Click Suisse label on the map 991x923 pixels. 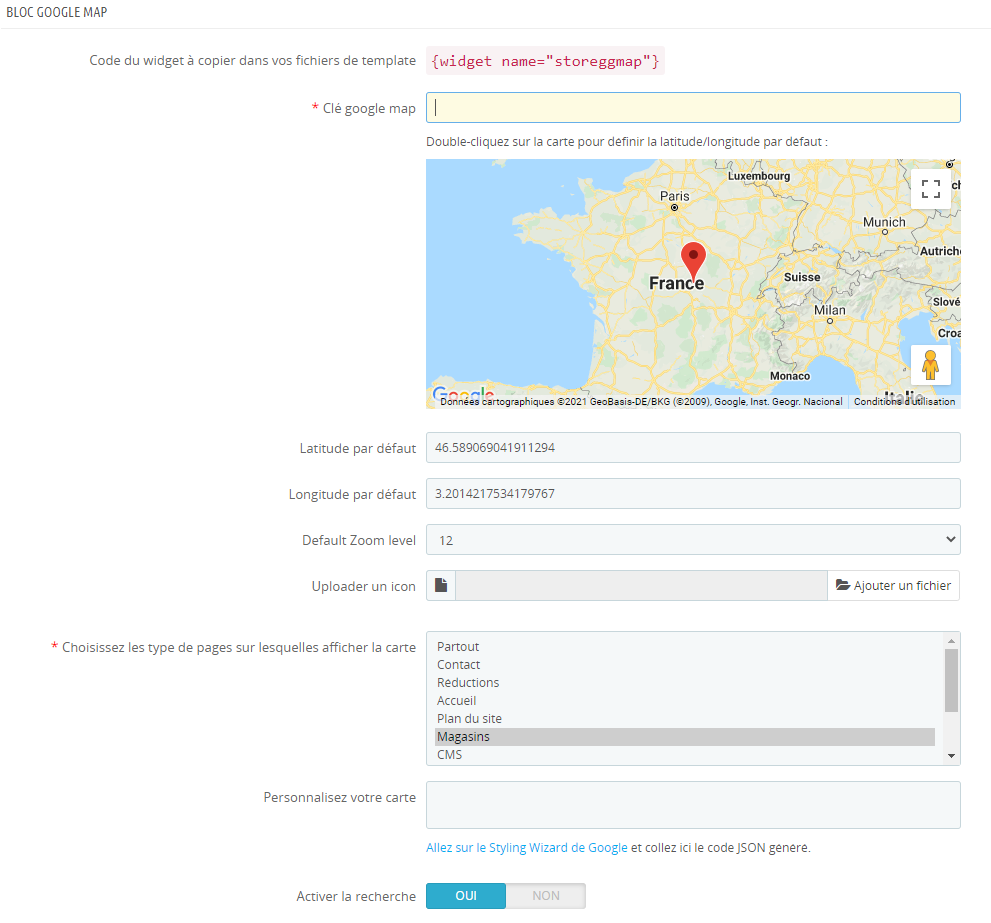[x=802, y=277]
